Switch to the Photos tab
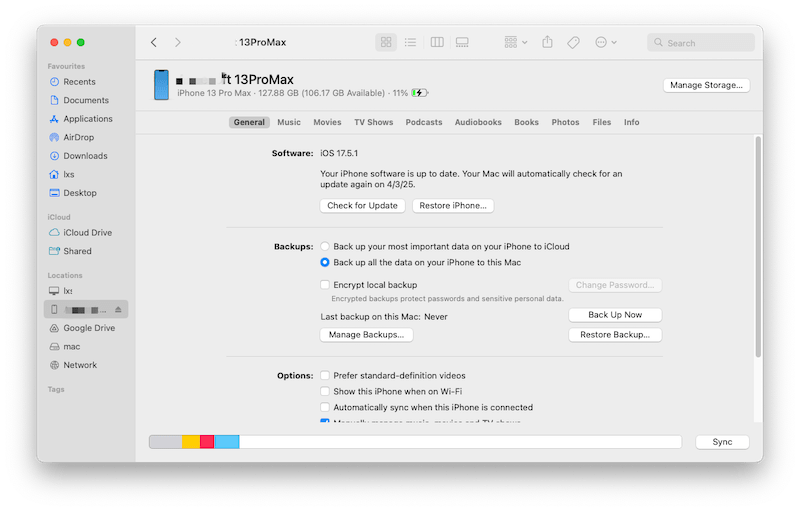 565,123
